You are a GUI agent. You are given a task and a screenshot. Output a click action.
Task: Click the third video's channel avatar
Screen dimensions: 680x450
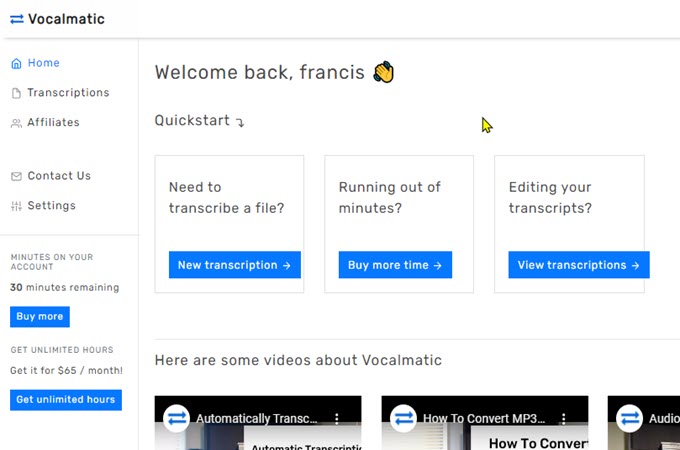point(630,418)
